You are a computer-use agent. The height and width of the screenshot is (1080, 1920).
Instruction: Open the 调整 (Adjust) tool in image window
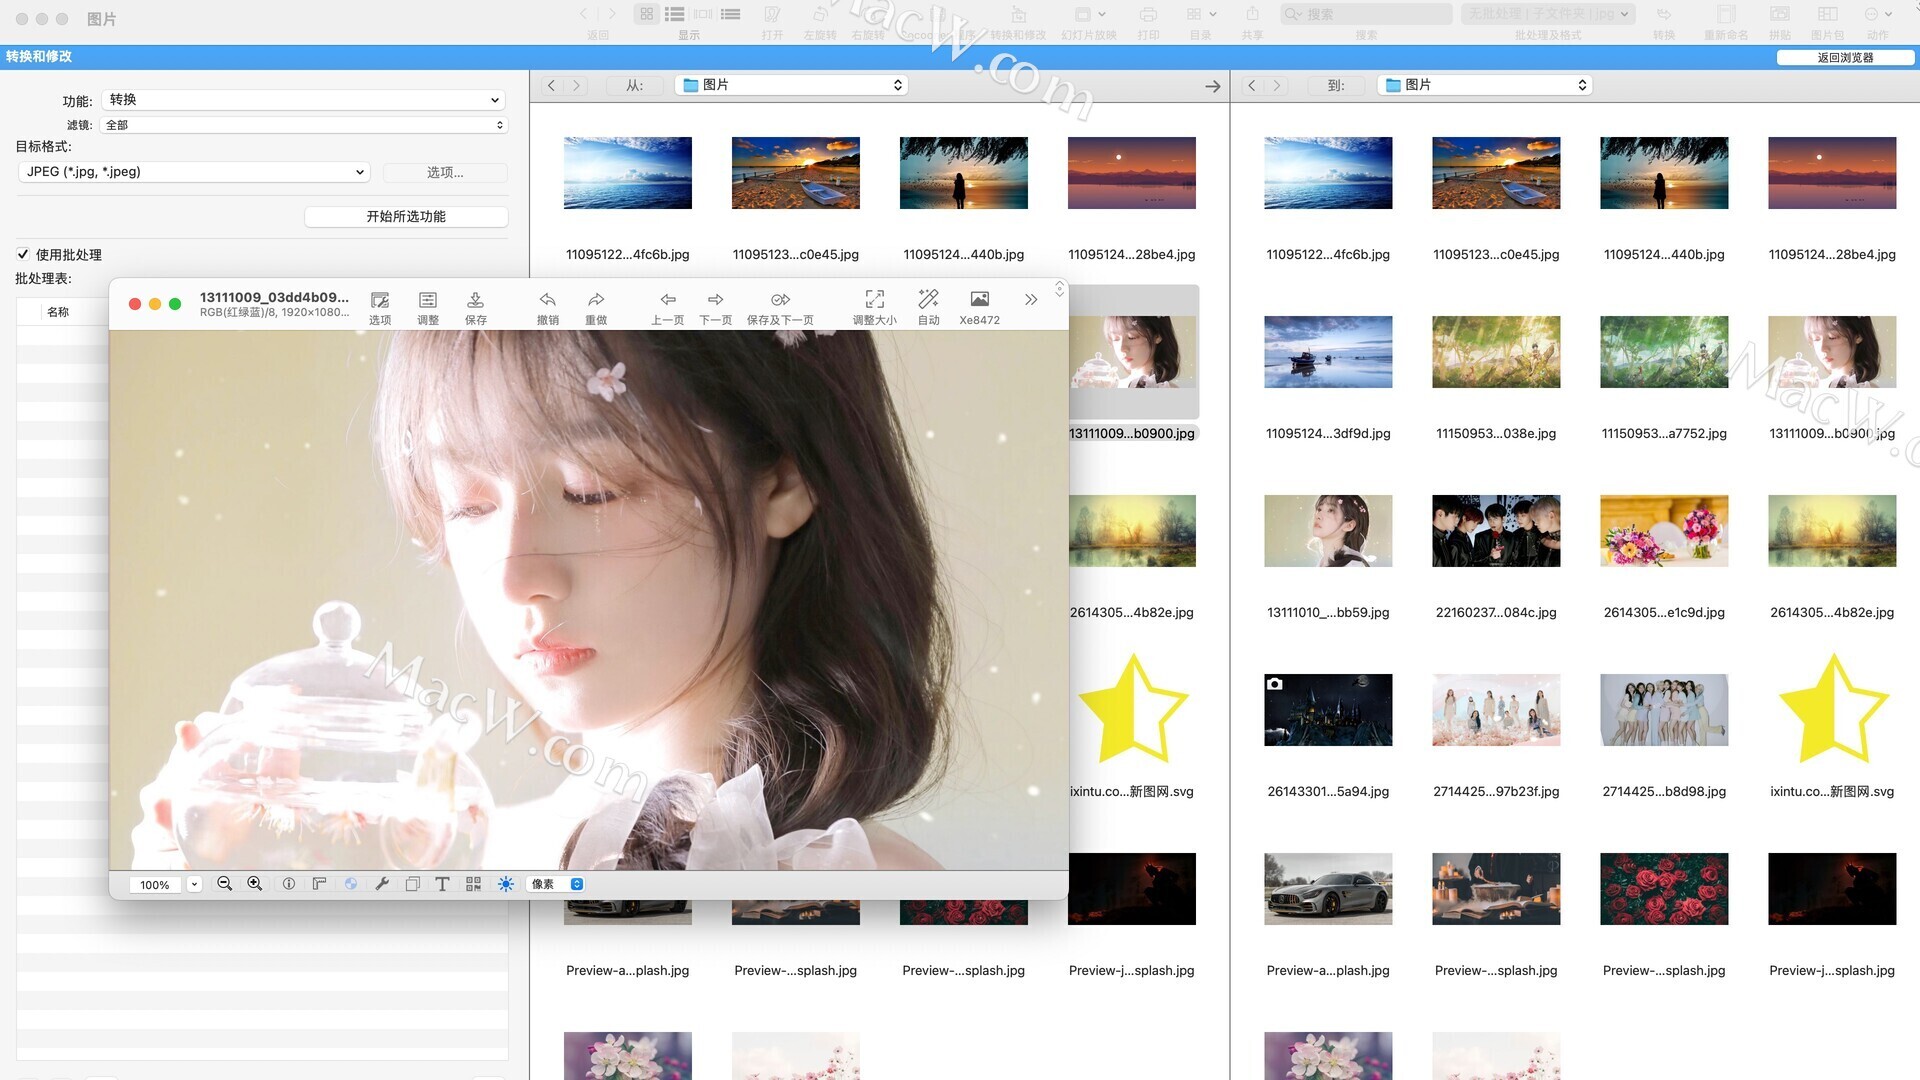coord(428,307)
